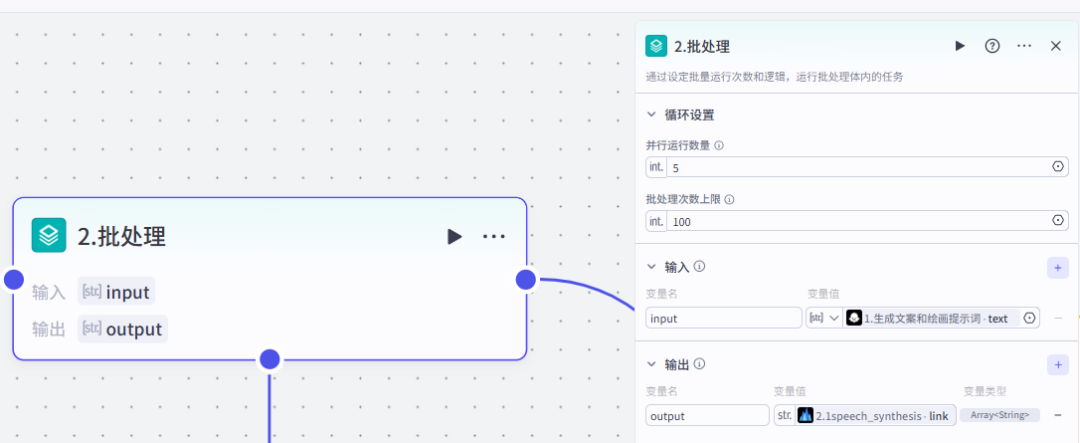Collapse the 输入 section

click(652, 267)
